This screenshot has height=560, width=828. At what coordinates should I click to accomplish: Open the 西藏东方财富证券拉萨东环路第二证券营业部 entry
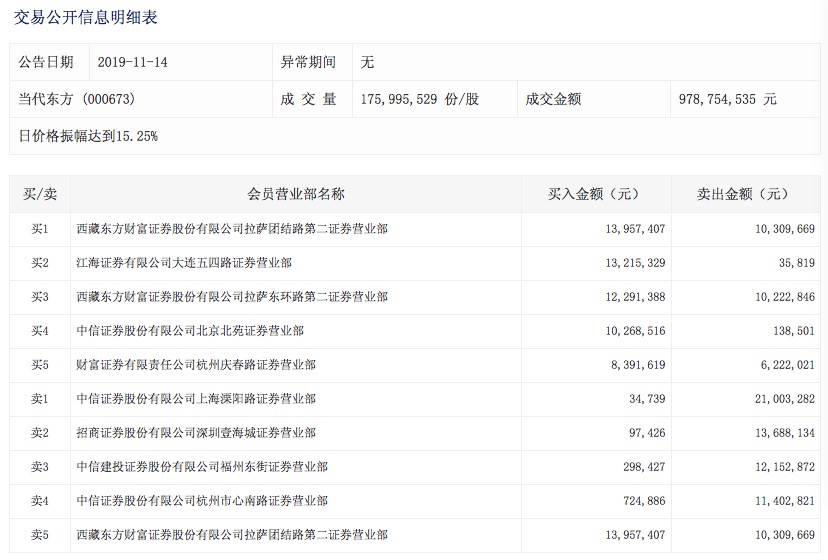[232, 297]
